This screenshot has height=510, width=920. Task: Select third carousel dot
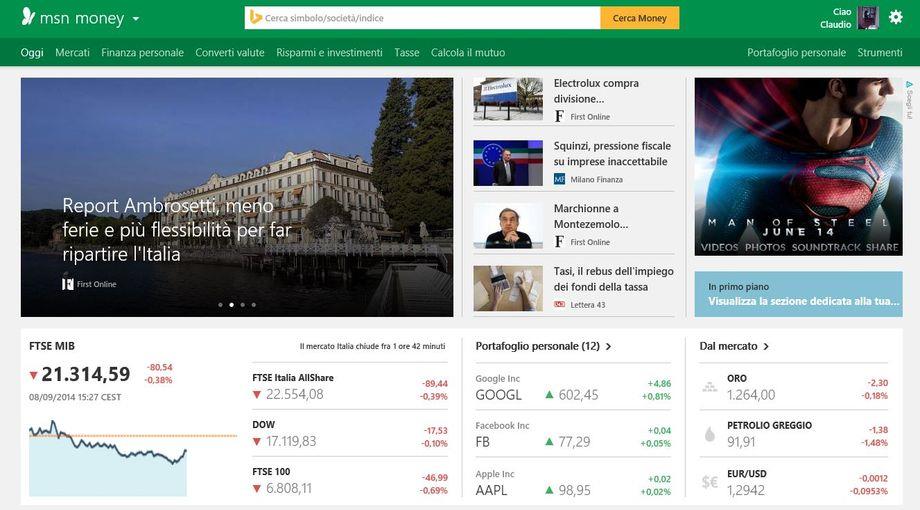pos(242,305)
